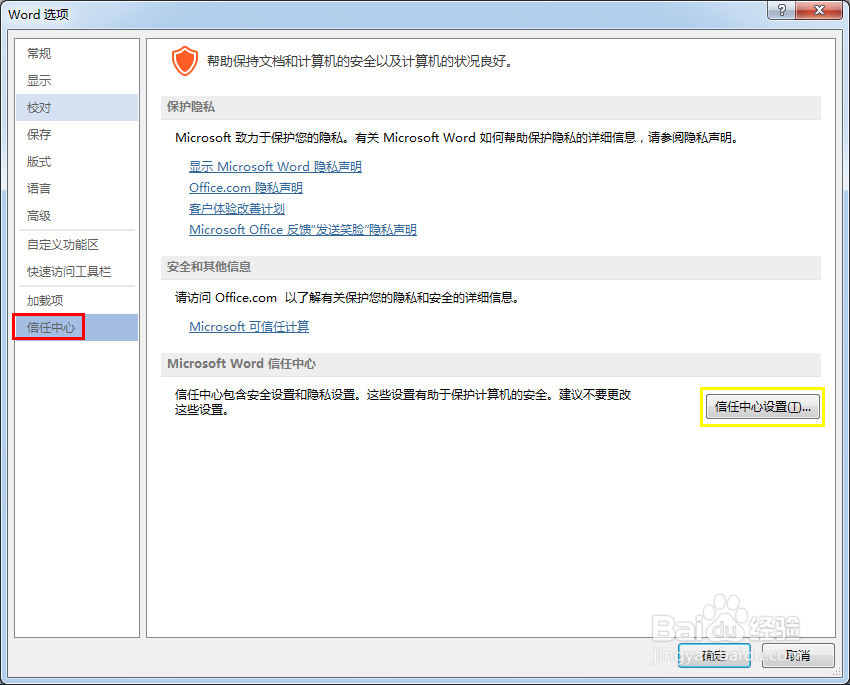Open the 客户体验改善计划 link

coord(236,209)
